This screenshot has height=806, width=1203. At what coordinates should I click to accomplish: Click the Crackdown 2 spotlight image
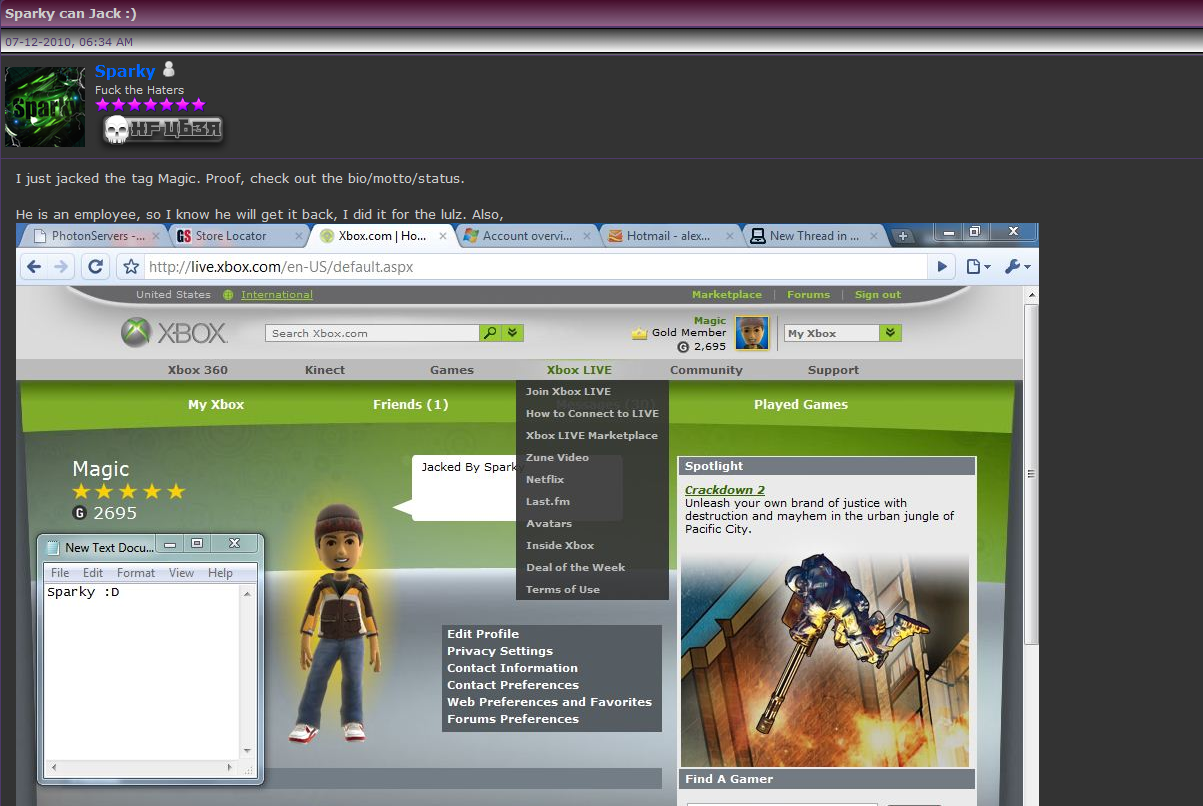[825, 660]
